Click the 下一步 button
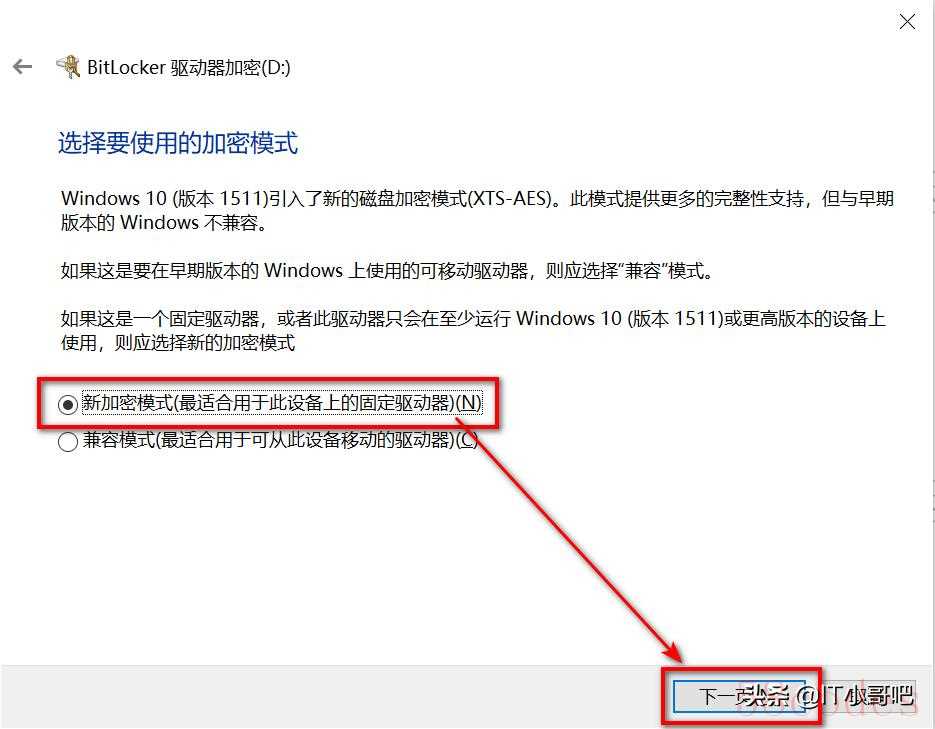935x729 pixels. pyautogui.click(x=739, y=696)
